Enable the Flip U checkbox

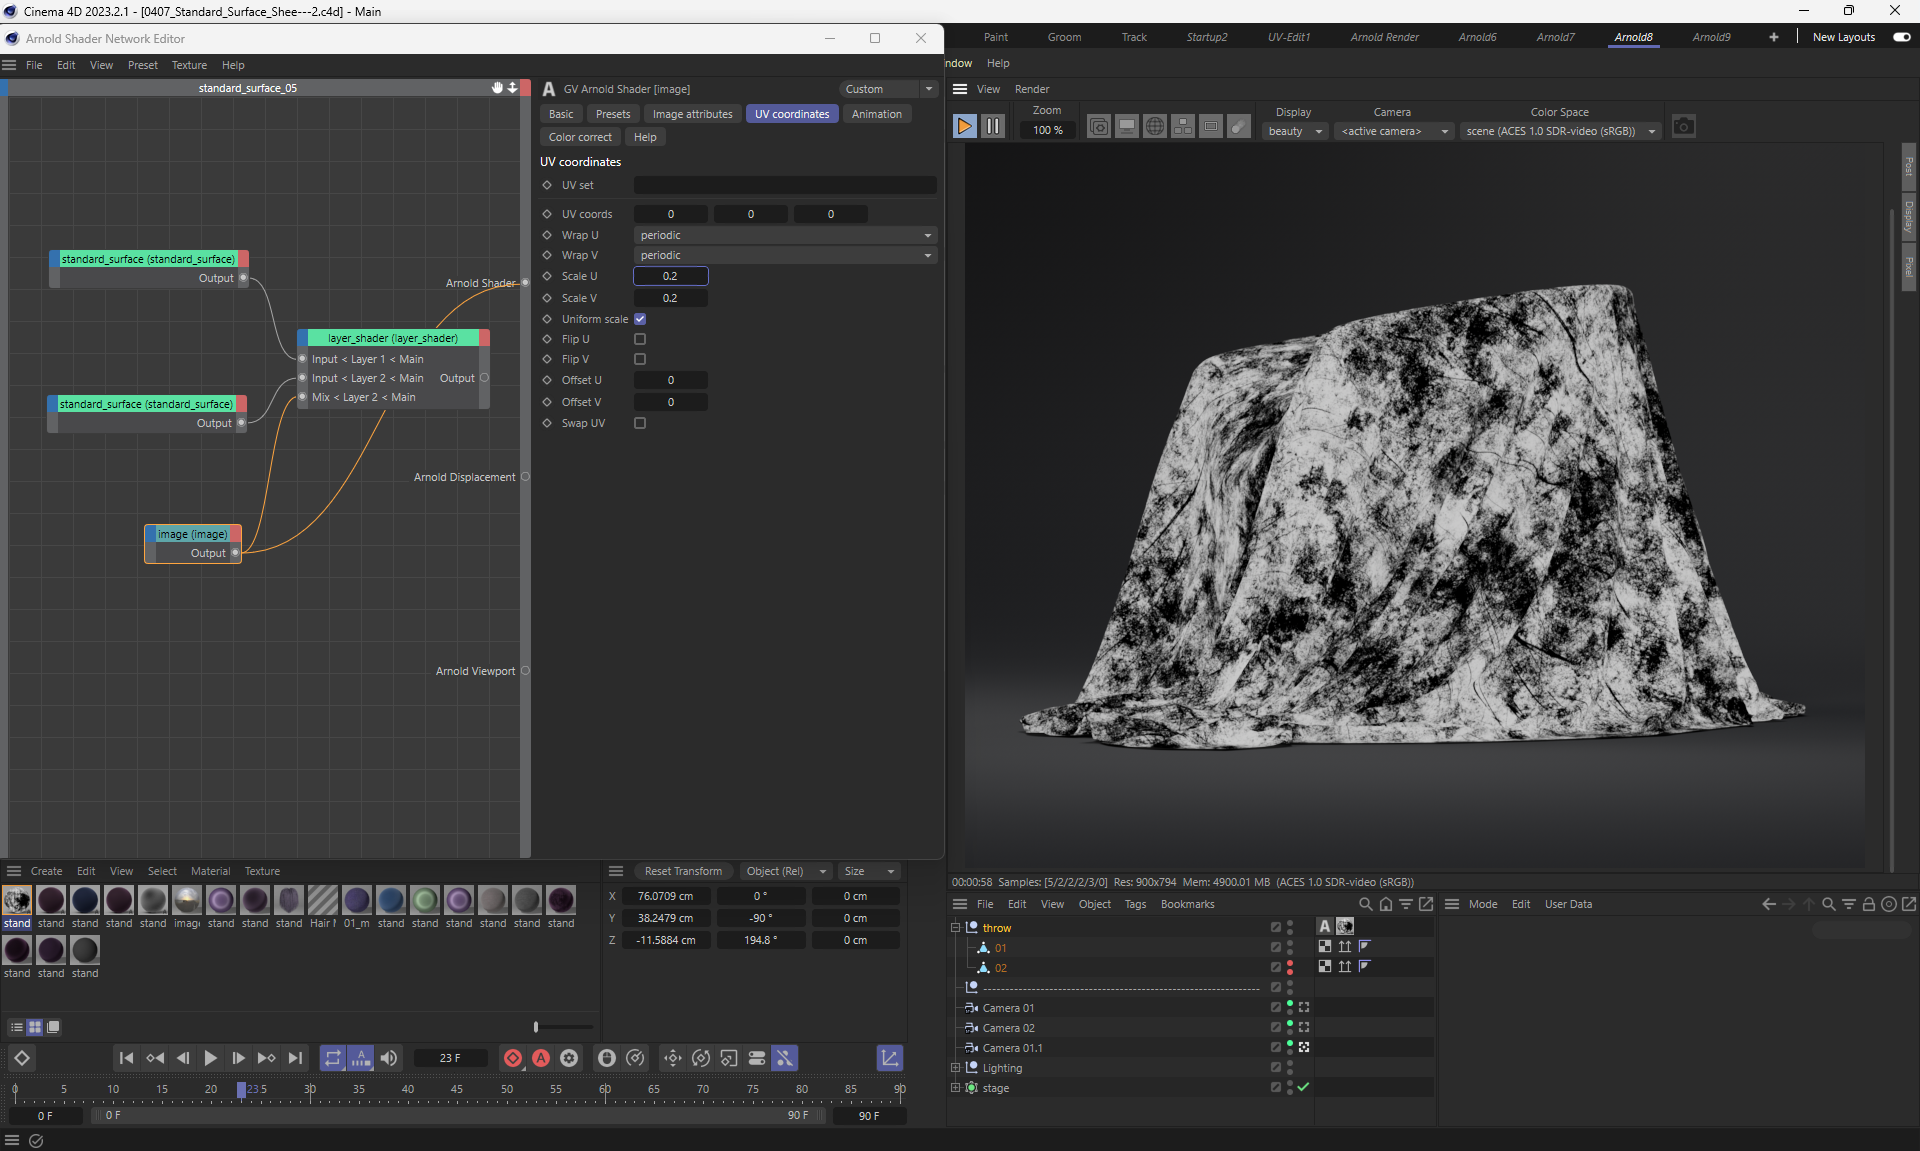click(640, 339)
